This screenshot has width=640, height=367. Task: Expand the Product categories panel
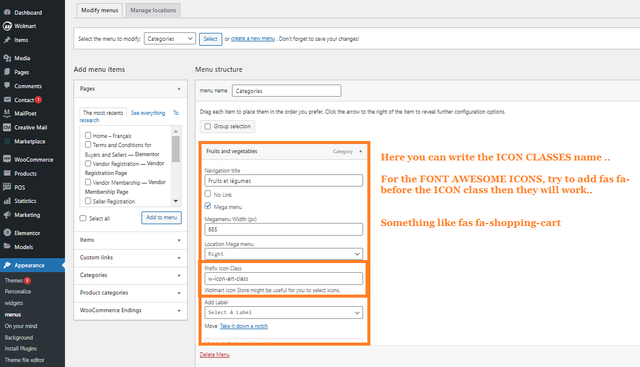(x=179, y=293)
